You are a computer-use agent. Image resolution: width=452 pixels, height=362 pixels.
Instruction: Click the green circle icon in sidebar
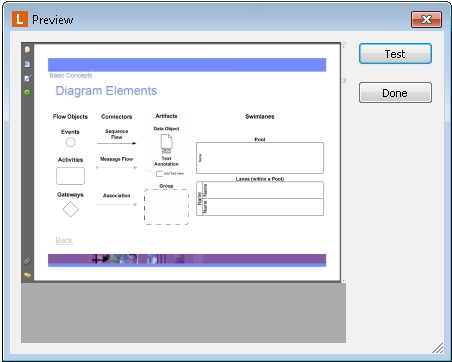tap(27, 92)
